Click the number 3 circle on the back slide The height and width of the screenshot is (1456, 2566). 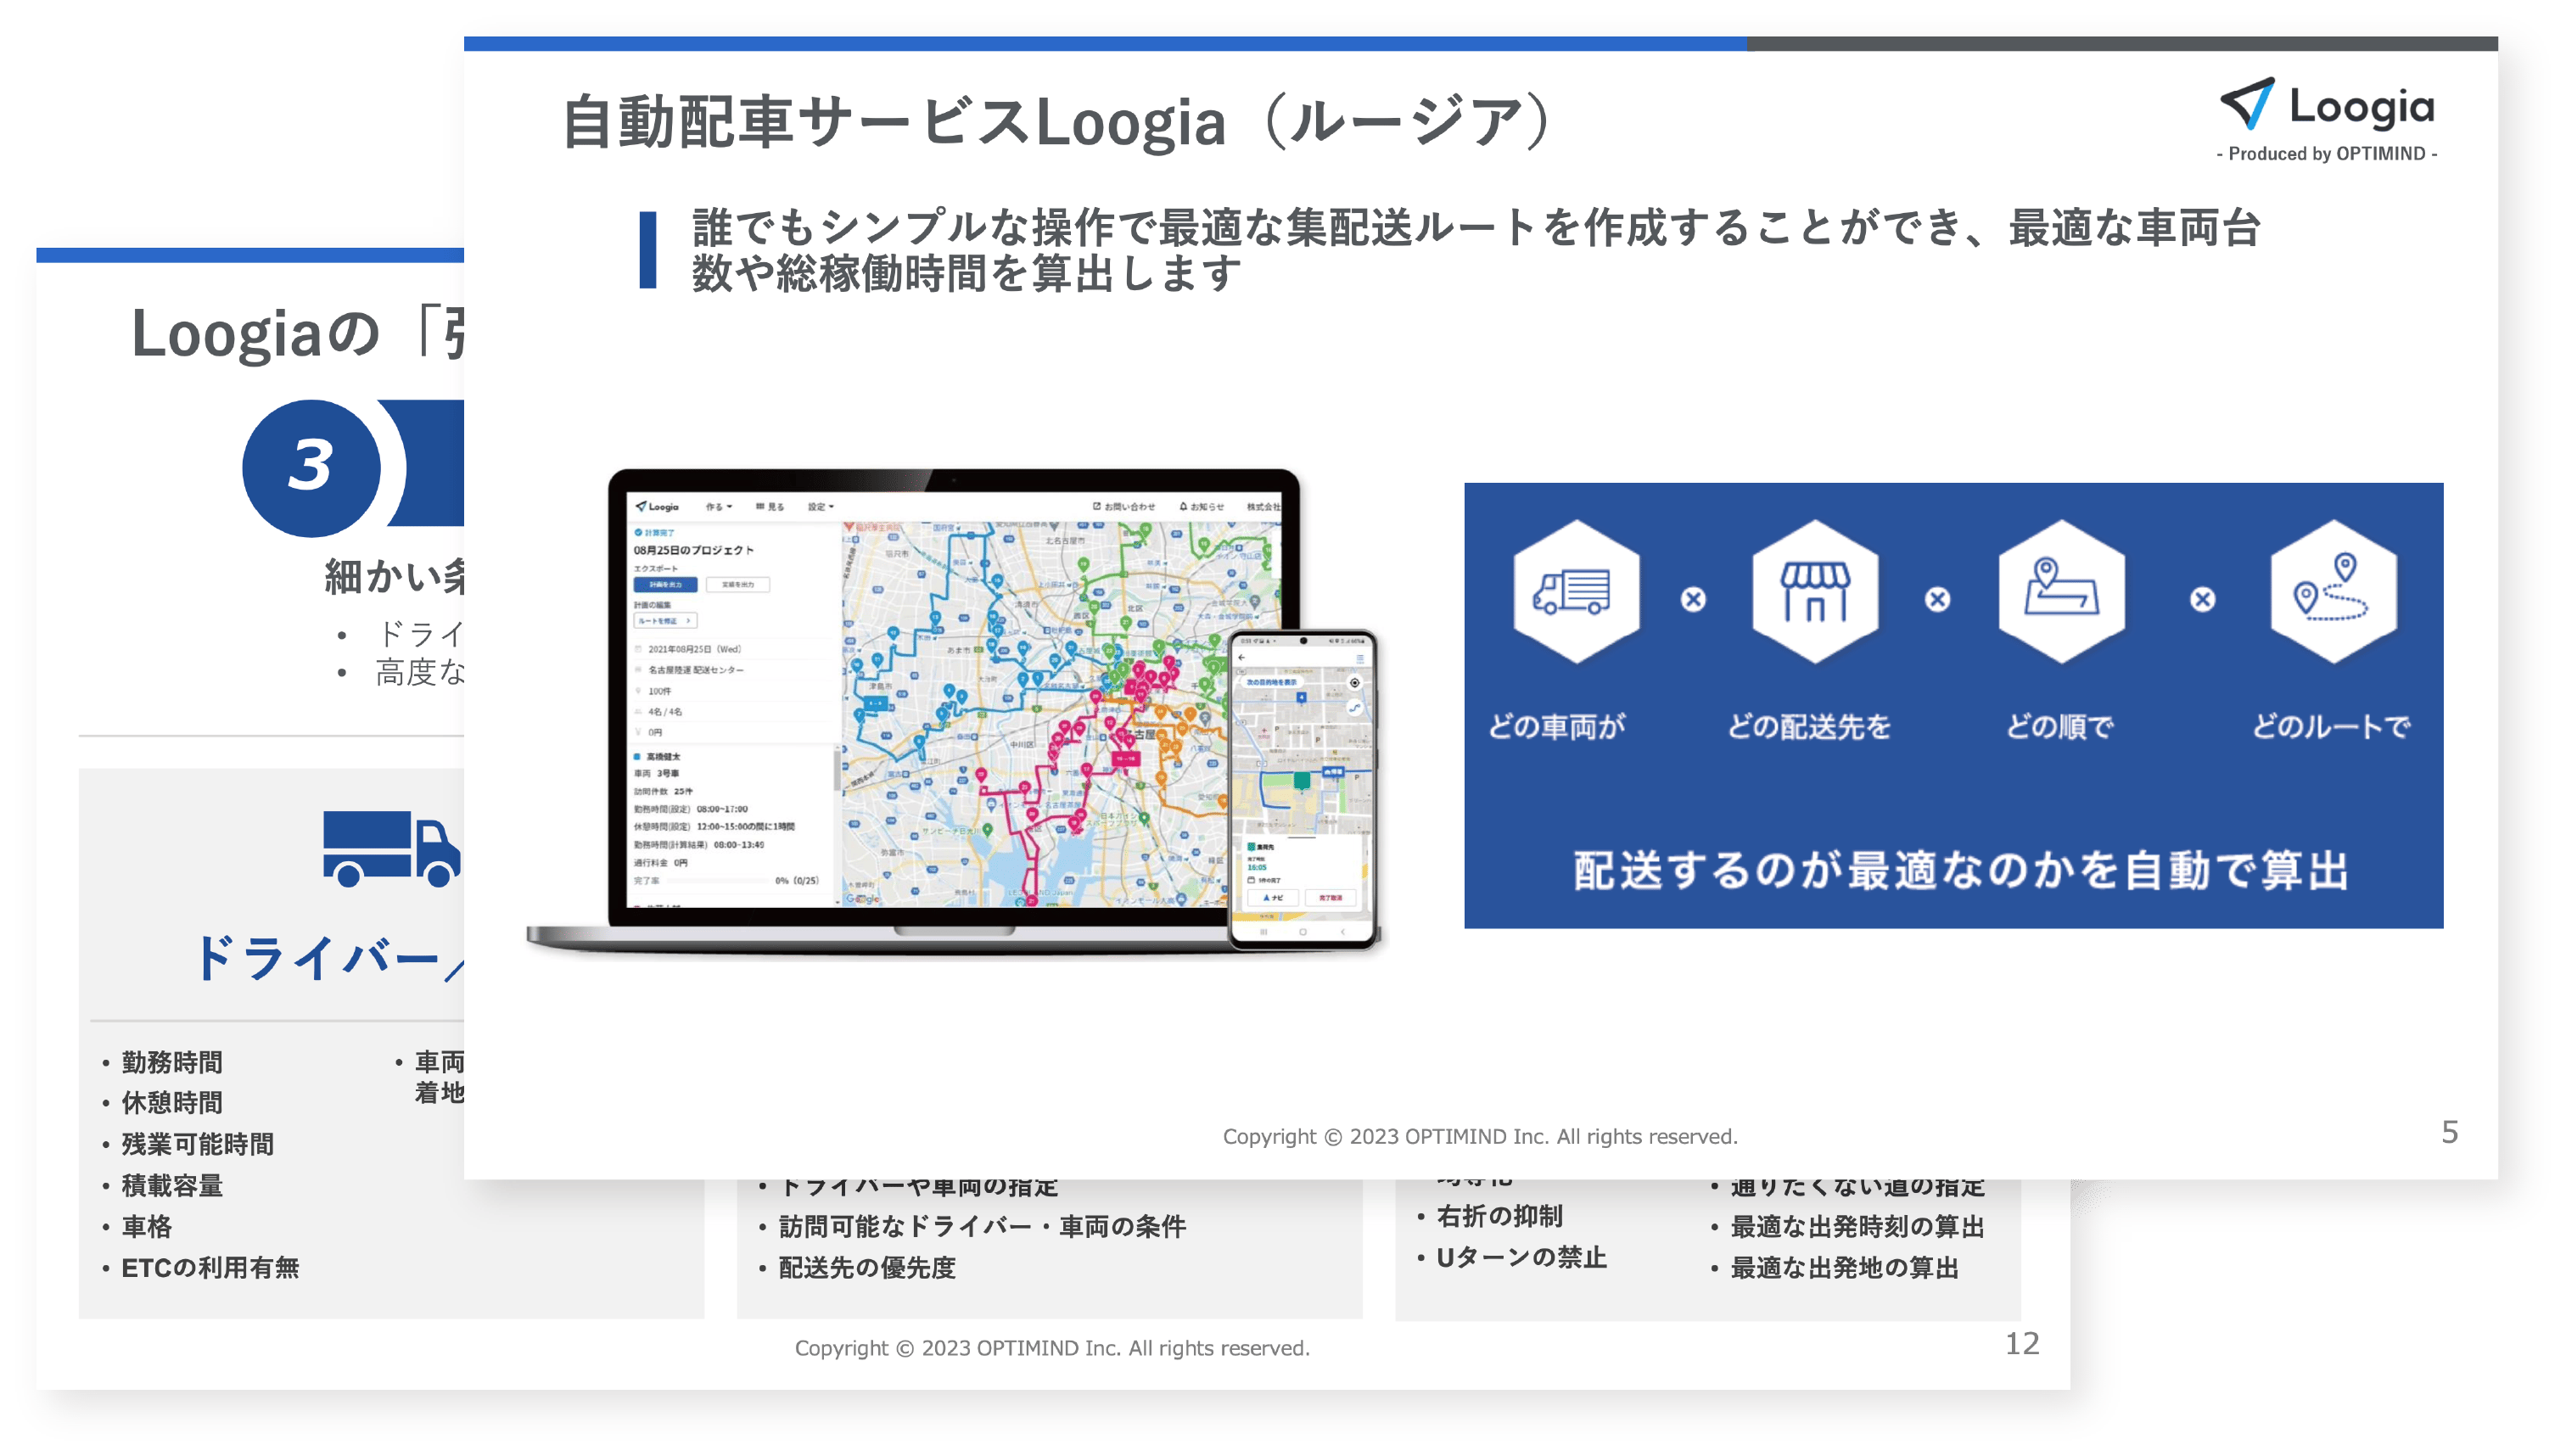coord(311,467)
